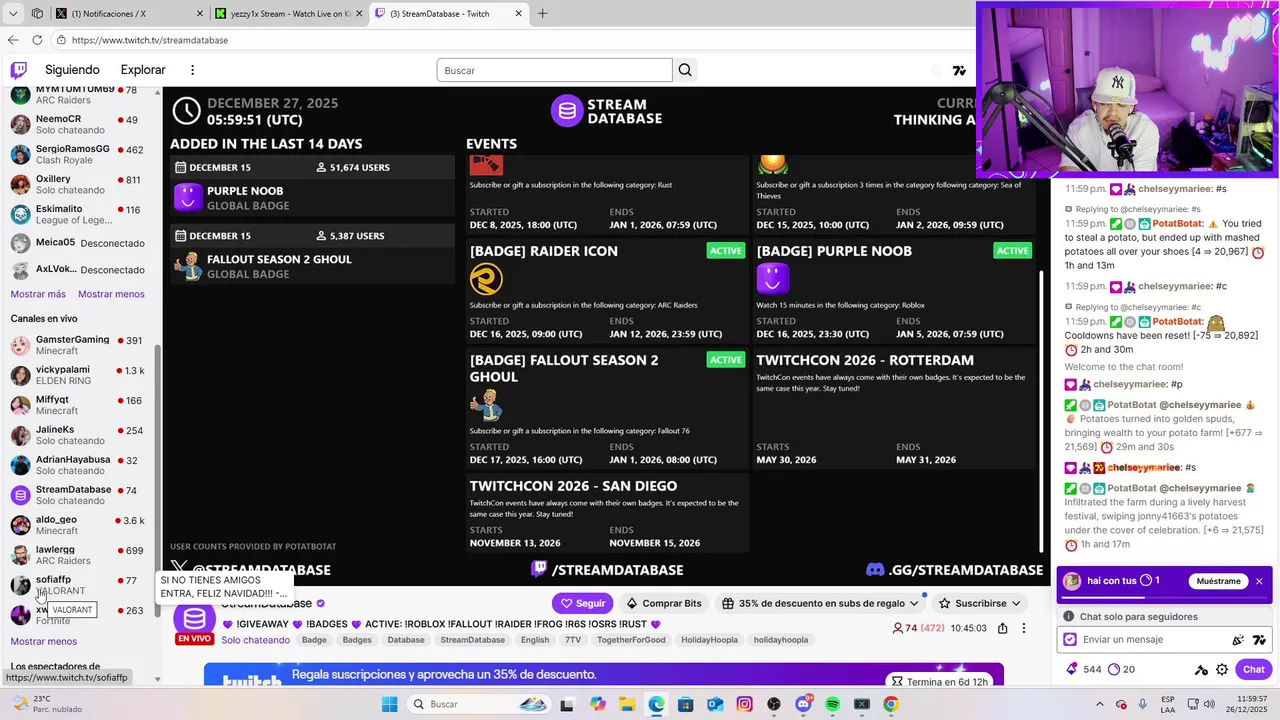Open Windows Start menu

(389, 704)
